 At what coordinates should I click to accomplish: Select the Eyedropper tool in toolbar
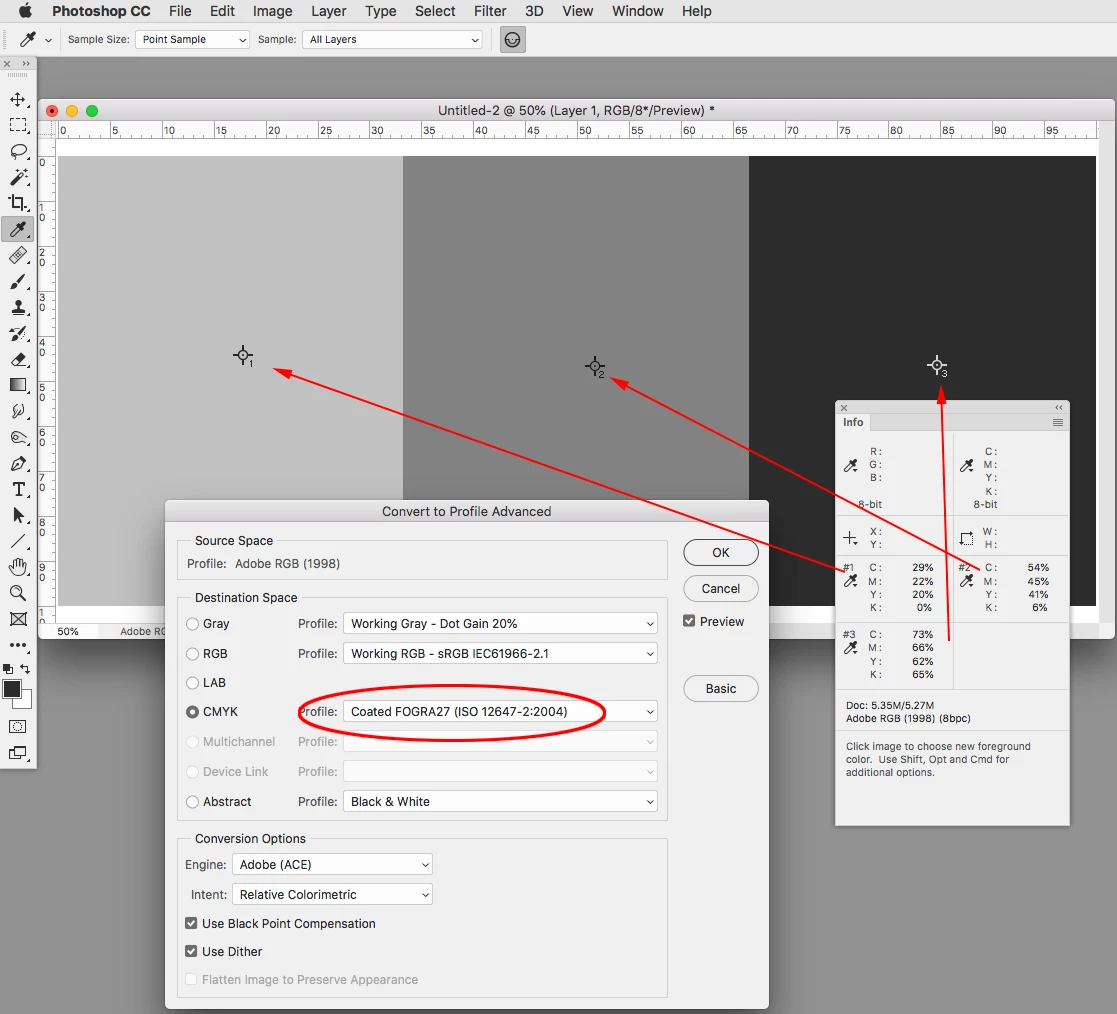(x=18, y=229)
